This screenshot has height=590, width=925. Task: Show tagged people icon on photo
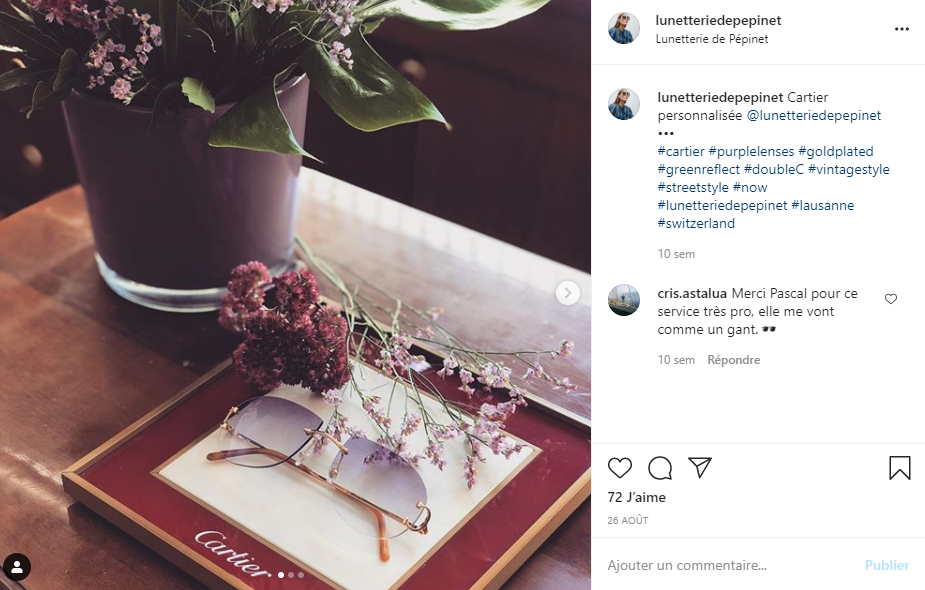[x=17, y=568]
